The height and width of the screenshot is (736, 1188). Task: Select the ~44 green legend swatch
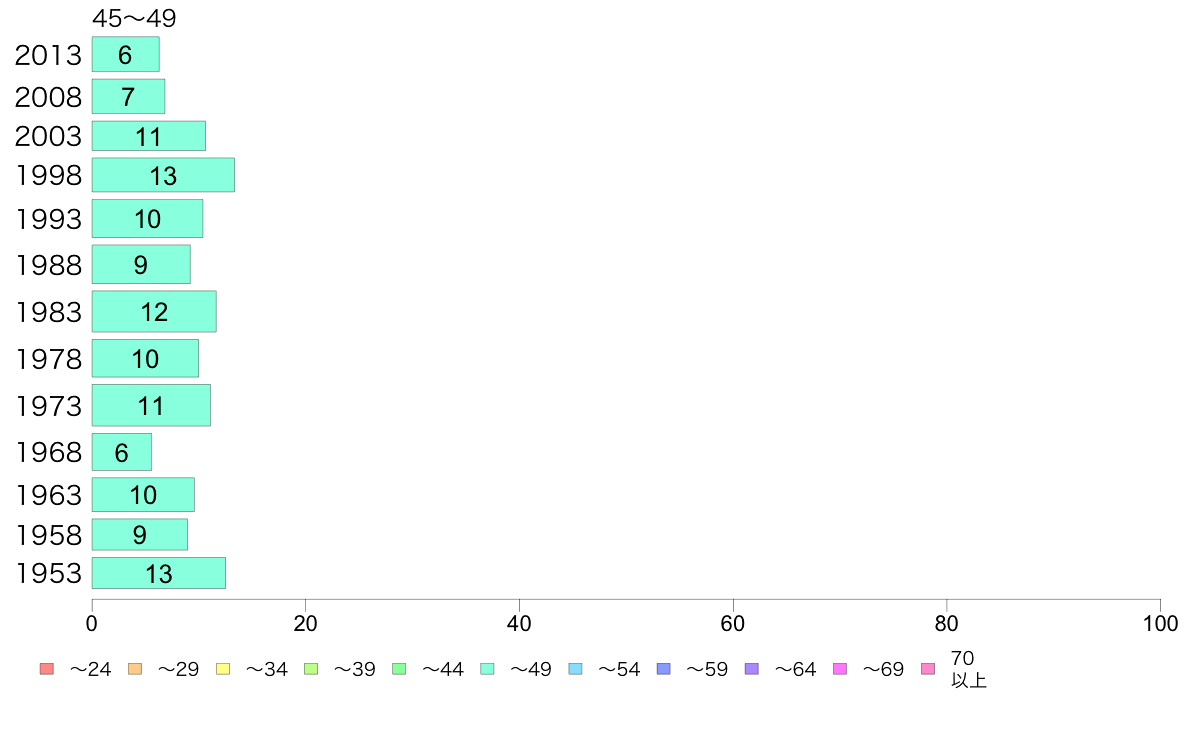399,669
